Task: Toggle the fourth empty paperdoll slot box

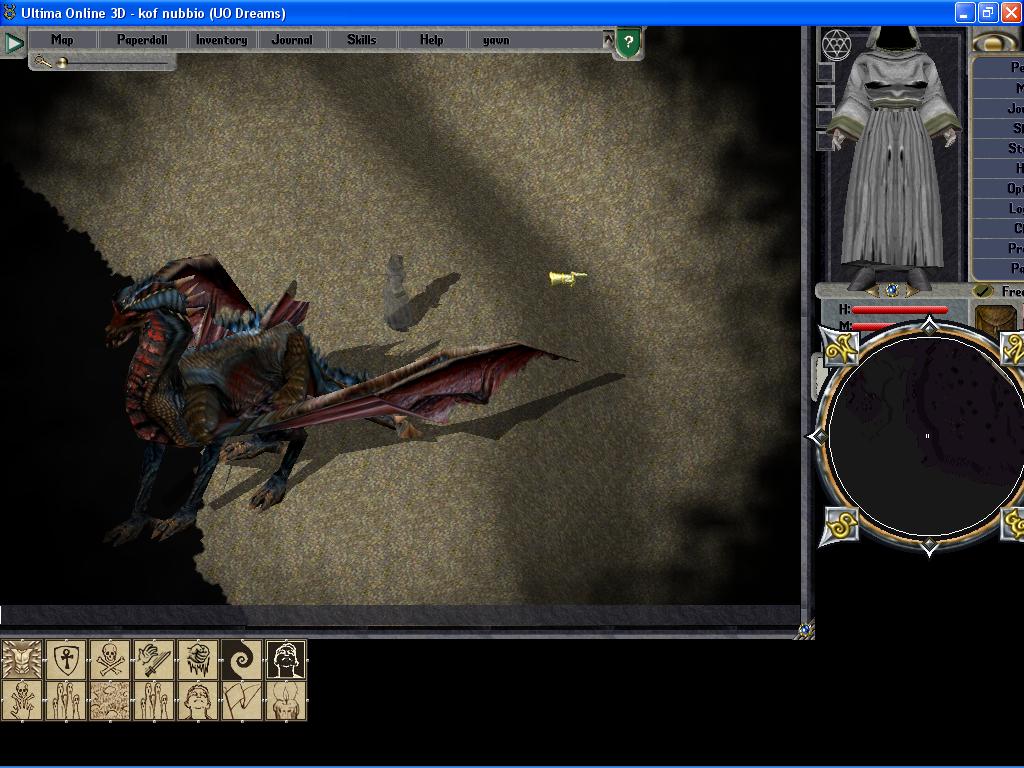Action: (825, 141)
